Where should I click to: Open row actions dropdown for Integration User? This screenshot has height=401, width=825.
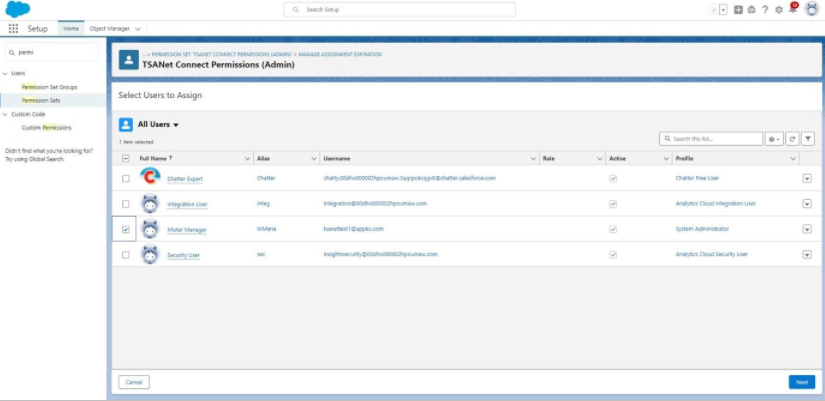click(807, 204)
